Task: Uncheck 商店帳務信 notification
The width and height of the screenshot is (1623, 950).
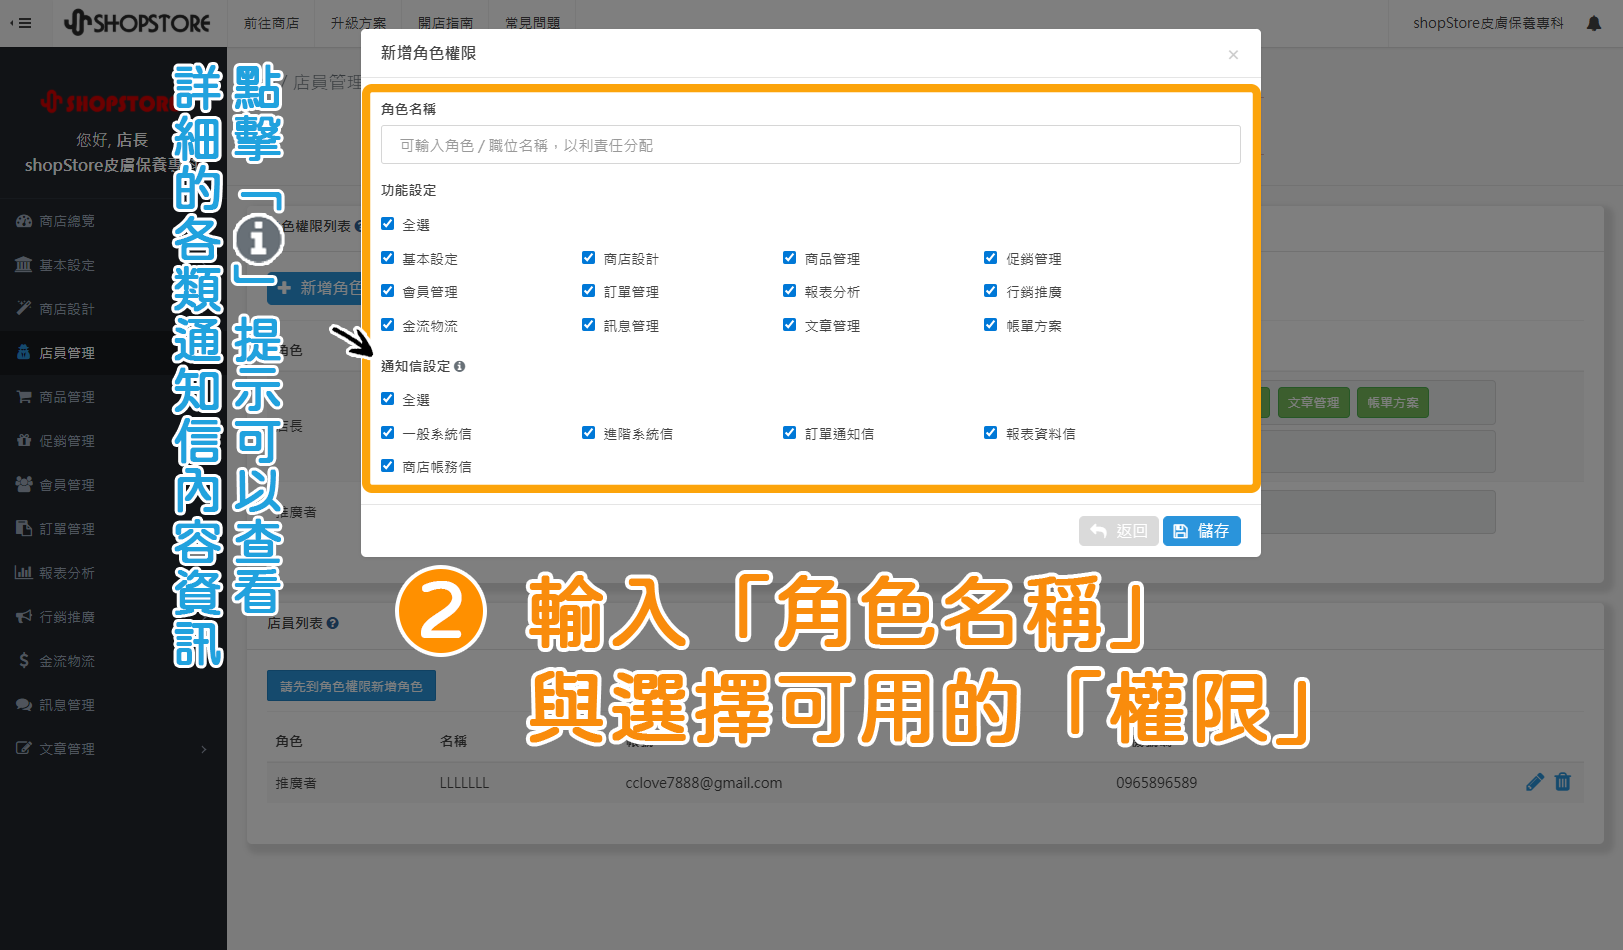Action: point(388,466)
